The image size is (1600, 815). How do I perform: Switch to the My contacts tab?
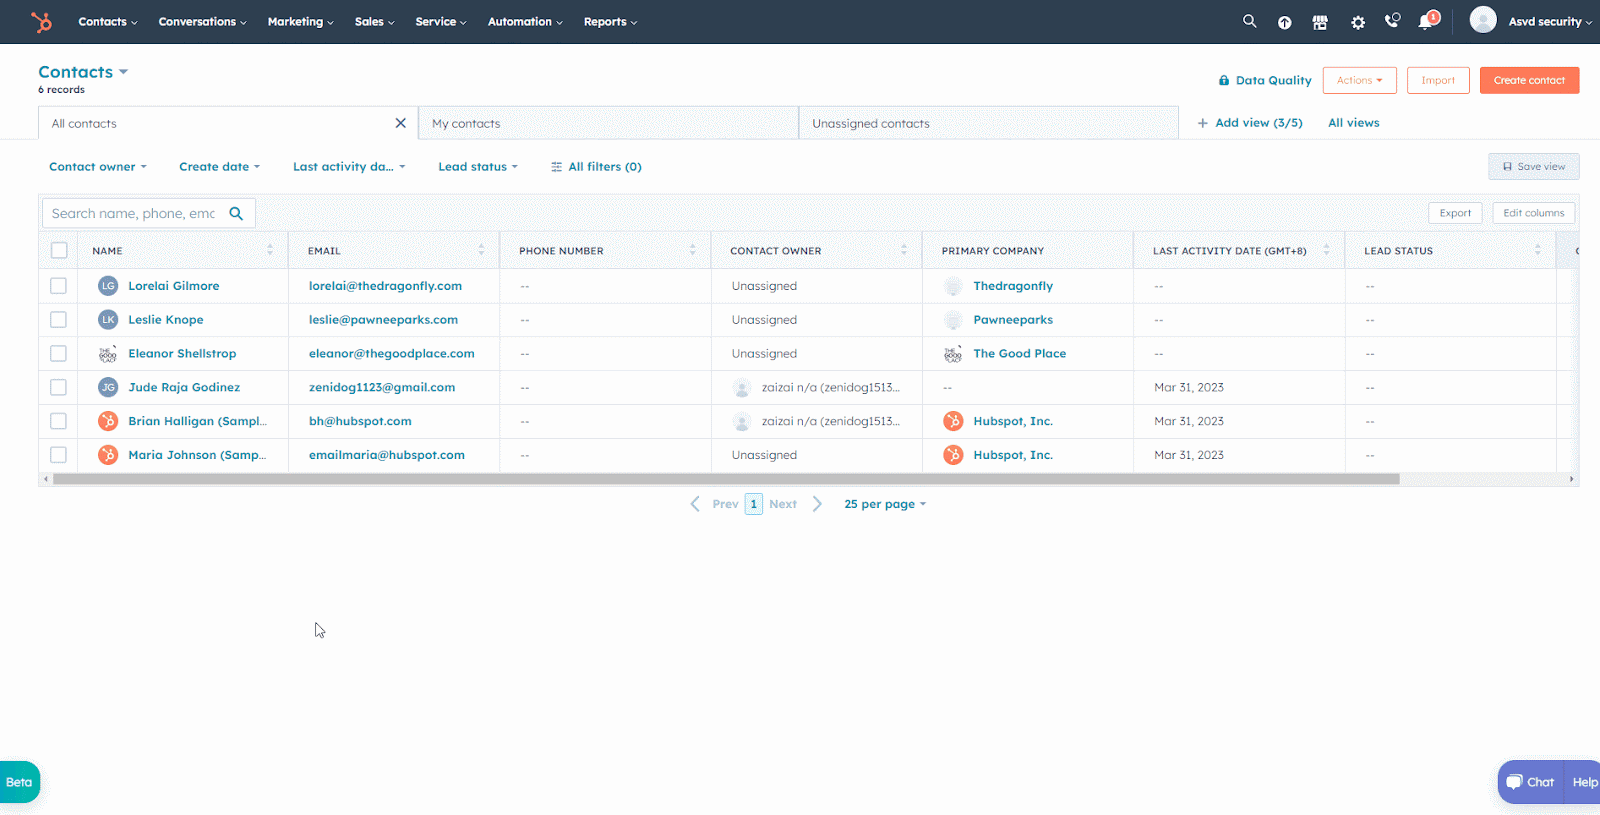coord(608,123)
